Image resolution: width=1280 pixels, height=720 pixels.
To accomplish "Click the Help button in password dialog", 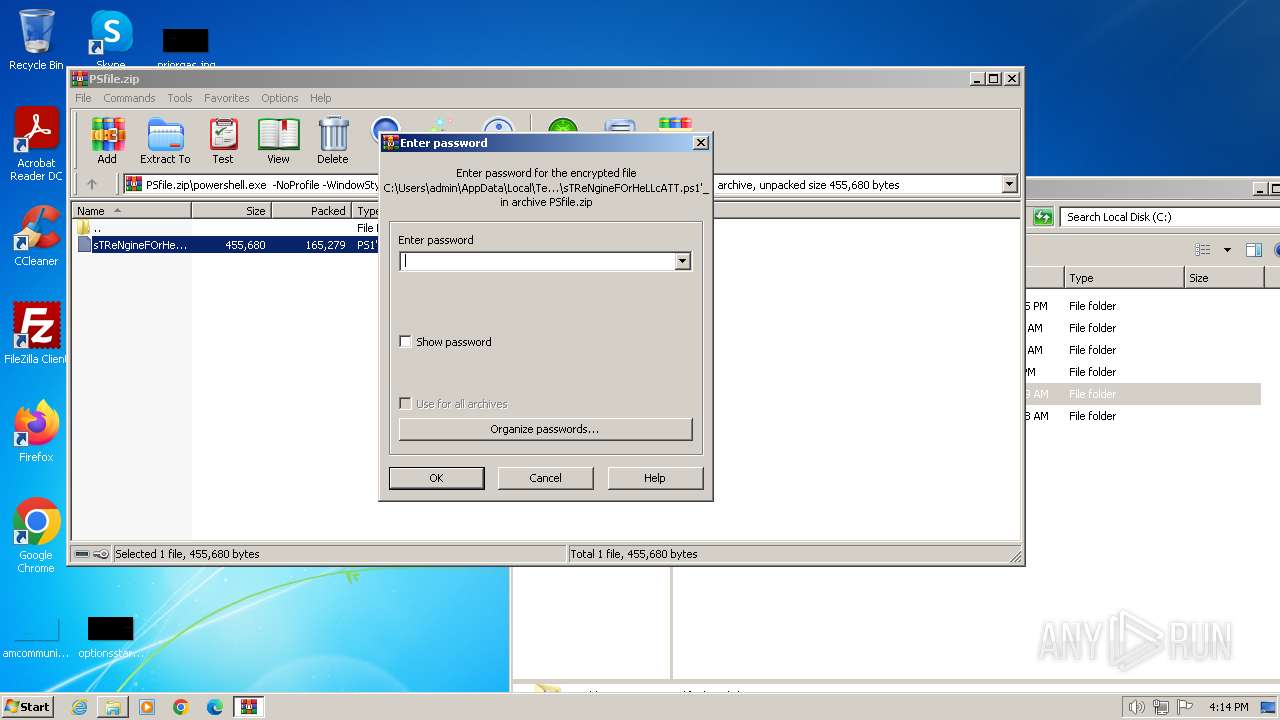I will click(654, 478).
